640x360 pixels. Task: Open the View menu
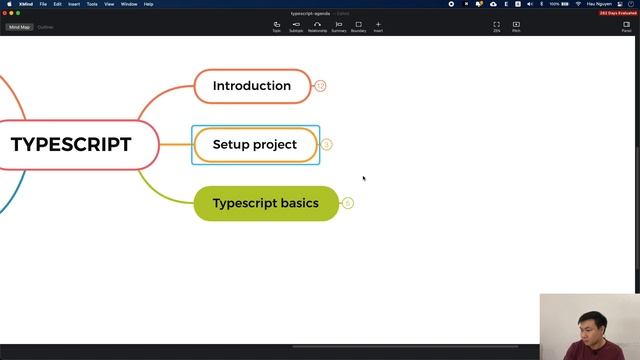[109, 4]
